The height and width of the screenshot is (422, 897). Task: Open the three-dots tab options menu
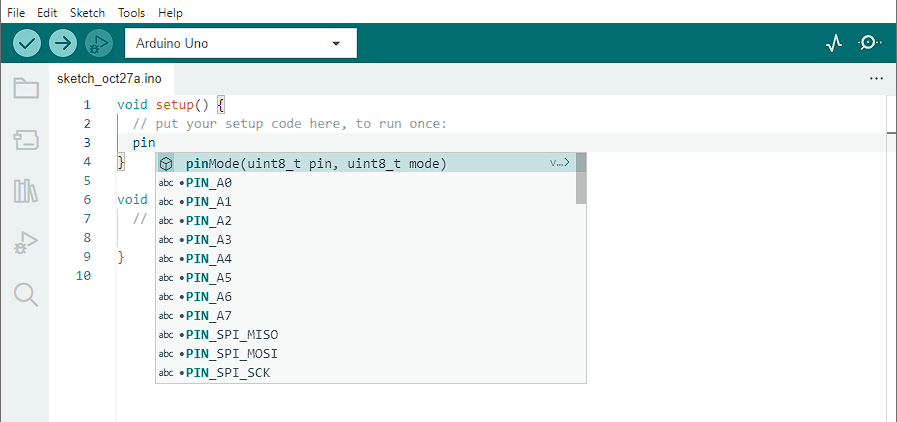(876, 79)
